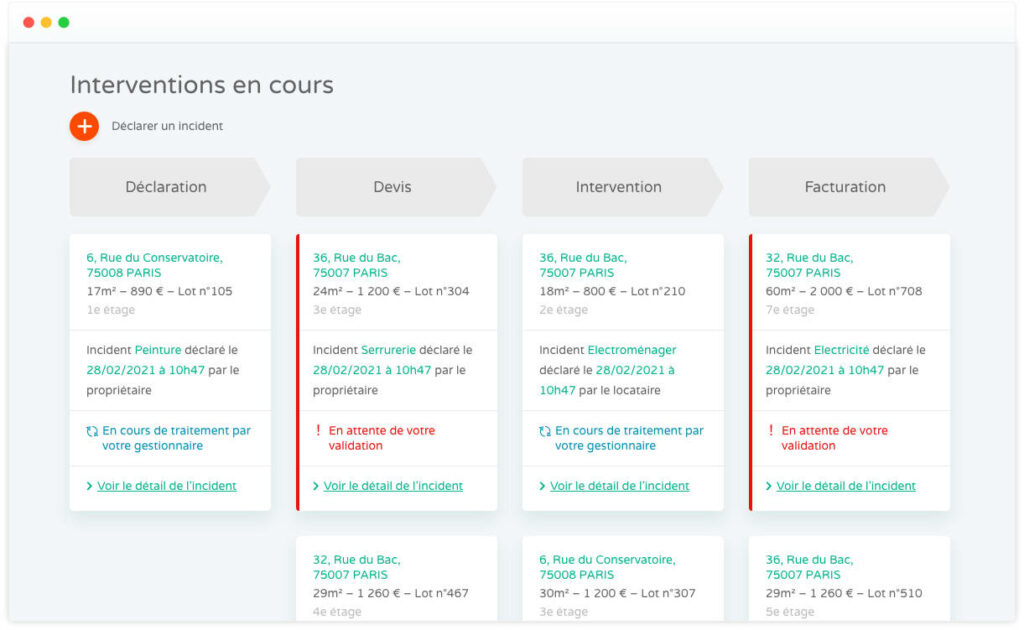Viewport: 1024px width, 630px height.
Task: Click '17m² – 890 € – Lot n°105' text
Action: 159,291
